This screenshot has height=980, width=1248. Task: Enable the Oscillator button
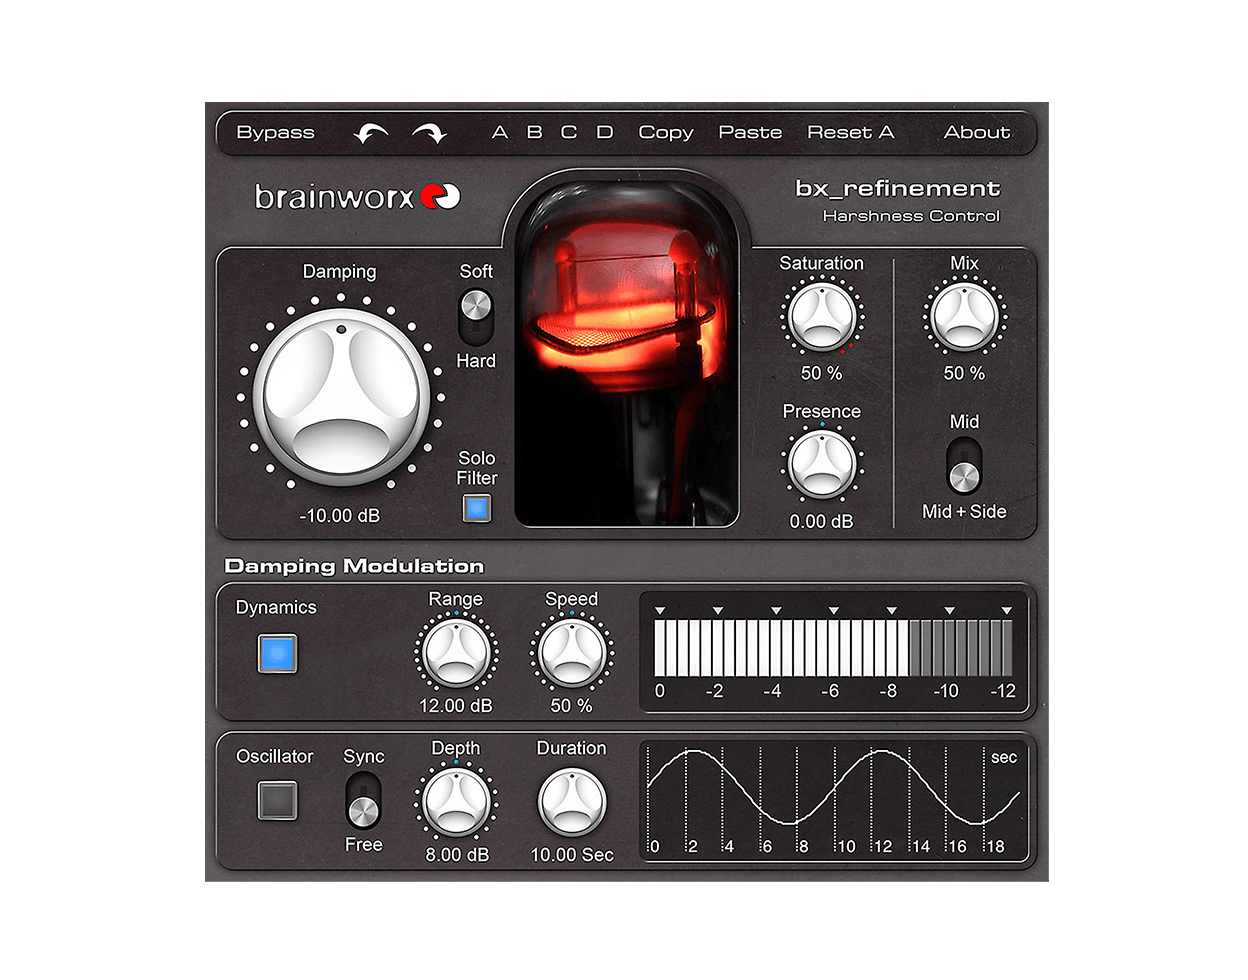tap(277, 800)
